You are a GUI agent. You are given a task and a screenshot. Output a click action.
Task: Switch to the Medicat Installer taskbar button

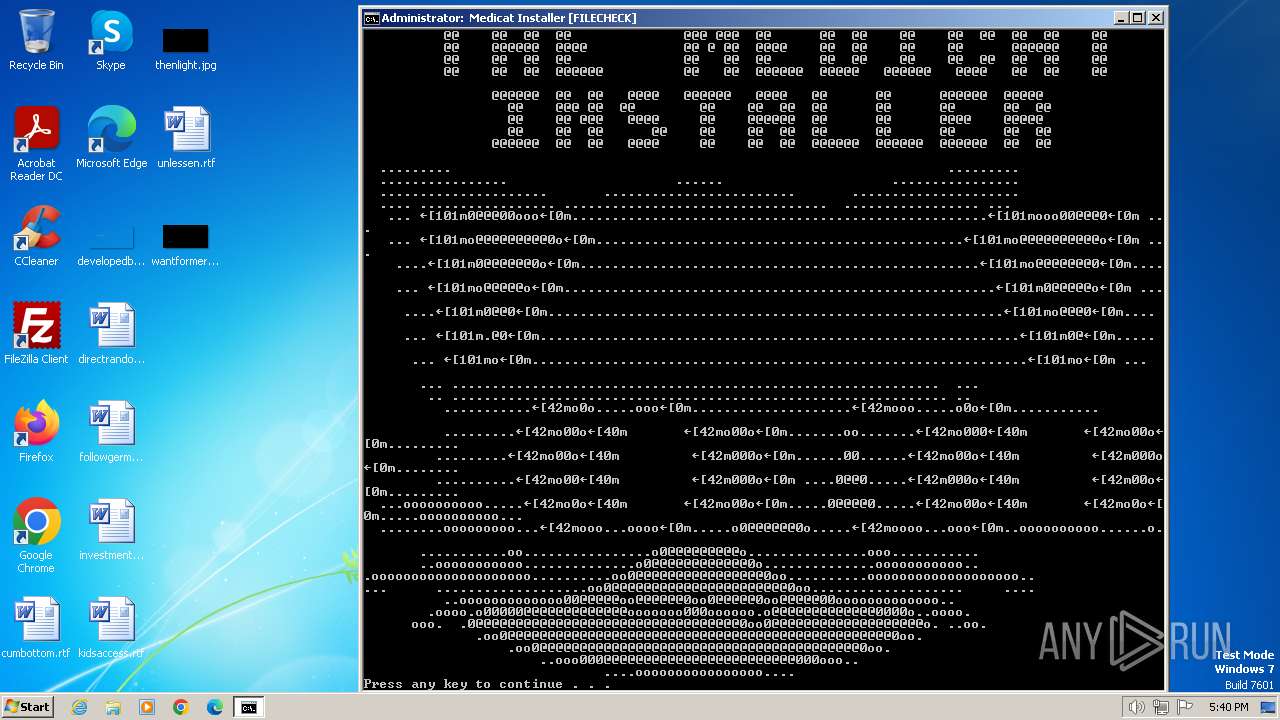coord(249,707)
